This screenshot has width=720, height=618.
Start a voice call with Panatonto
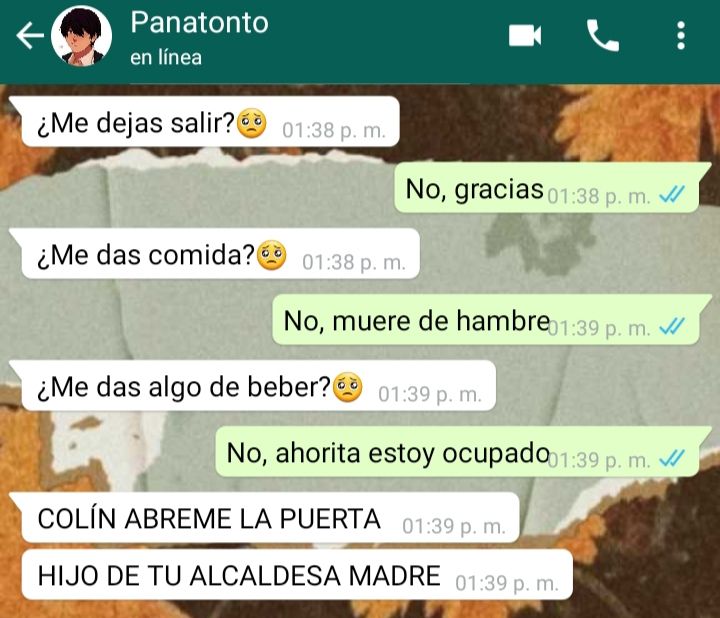(603, 35)
